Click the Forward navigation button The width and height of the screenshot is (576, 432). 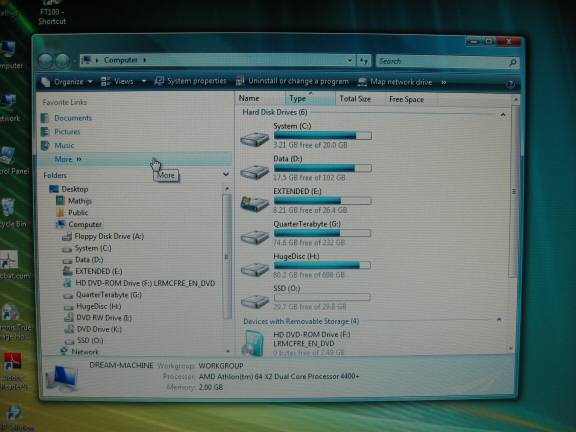62,61
